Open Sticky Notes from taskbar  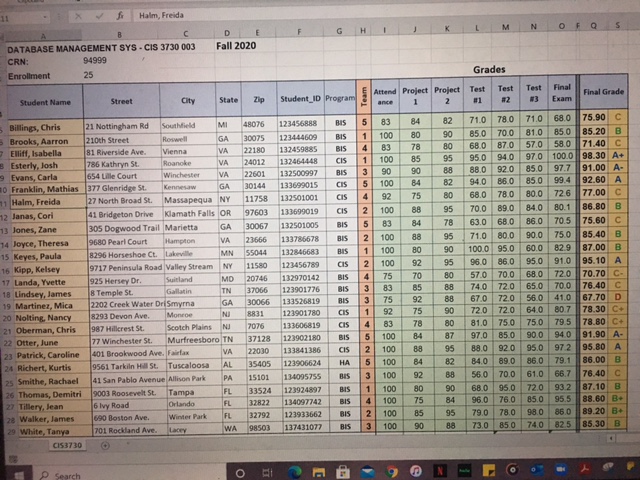point(489,471)
